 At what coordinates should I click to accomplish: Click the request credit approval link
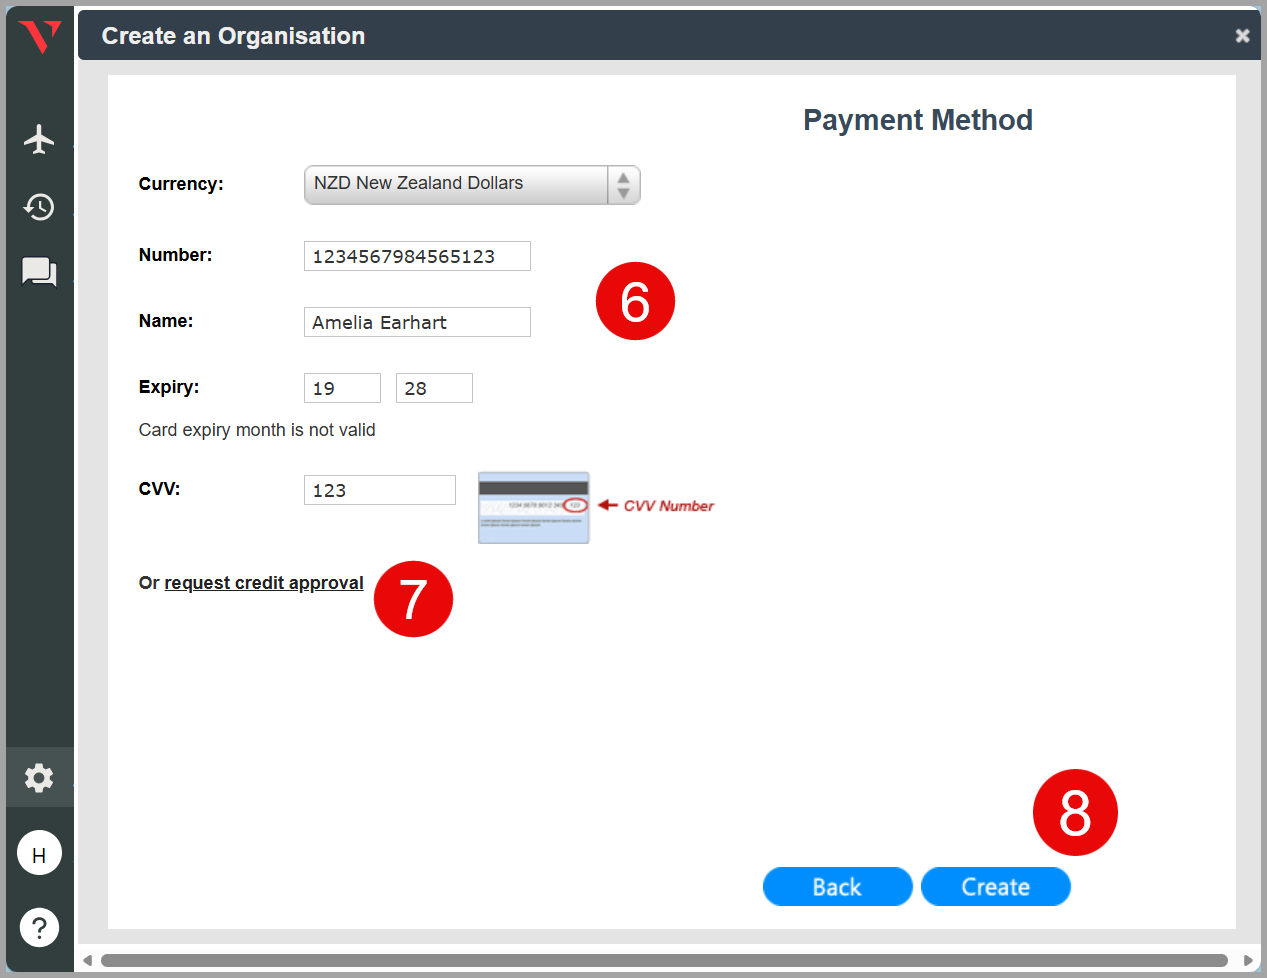[x=264, y=583]
